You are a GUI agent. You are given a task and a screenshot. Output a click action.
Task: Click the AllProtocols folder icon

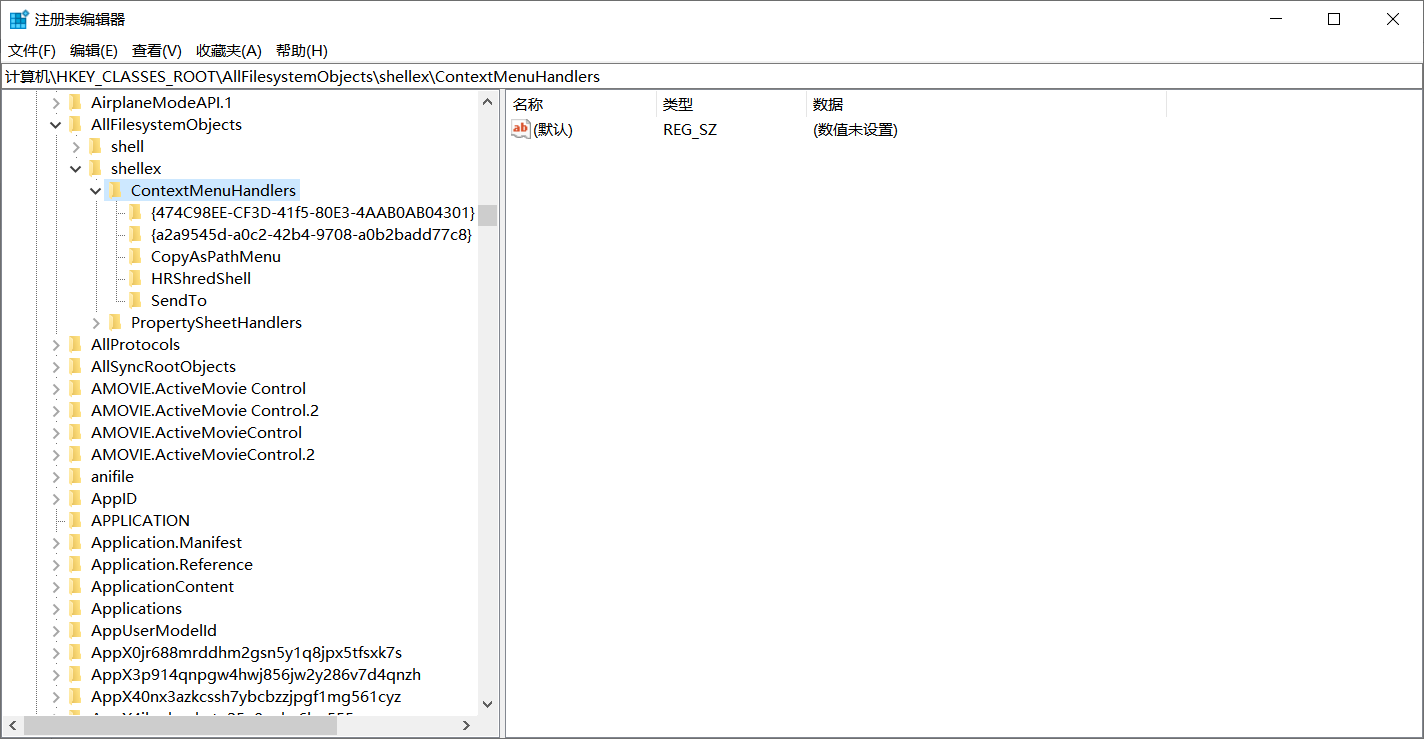pyautogui.click(x=75, y=344)
